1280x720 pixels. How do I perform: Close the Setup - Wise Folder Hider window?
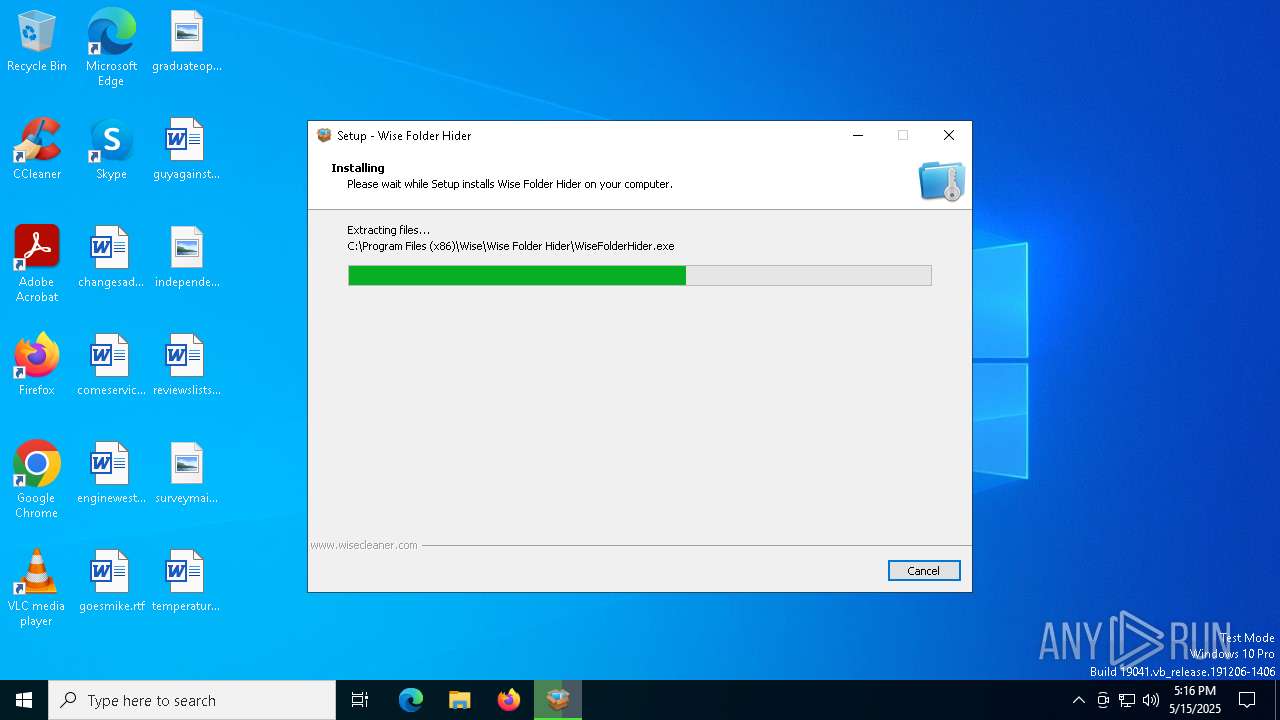949,135
